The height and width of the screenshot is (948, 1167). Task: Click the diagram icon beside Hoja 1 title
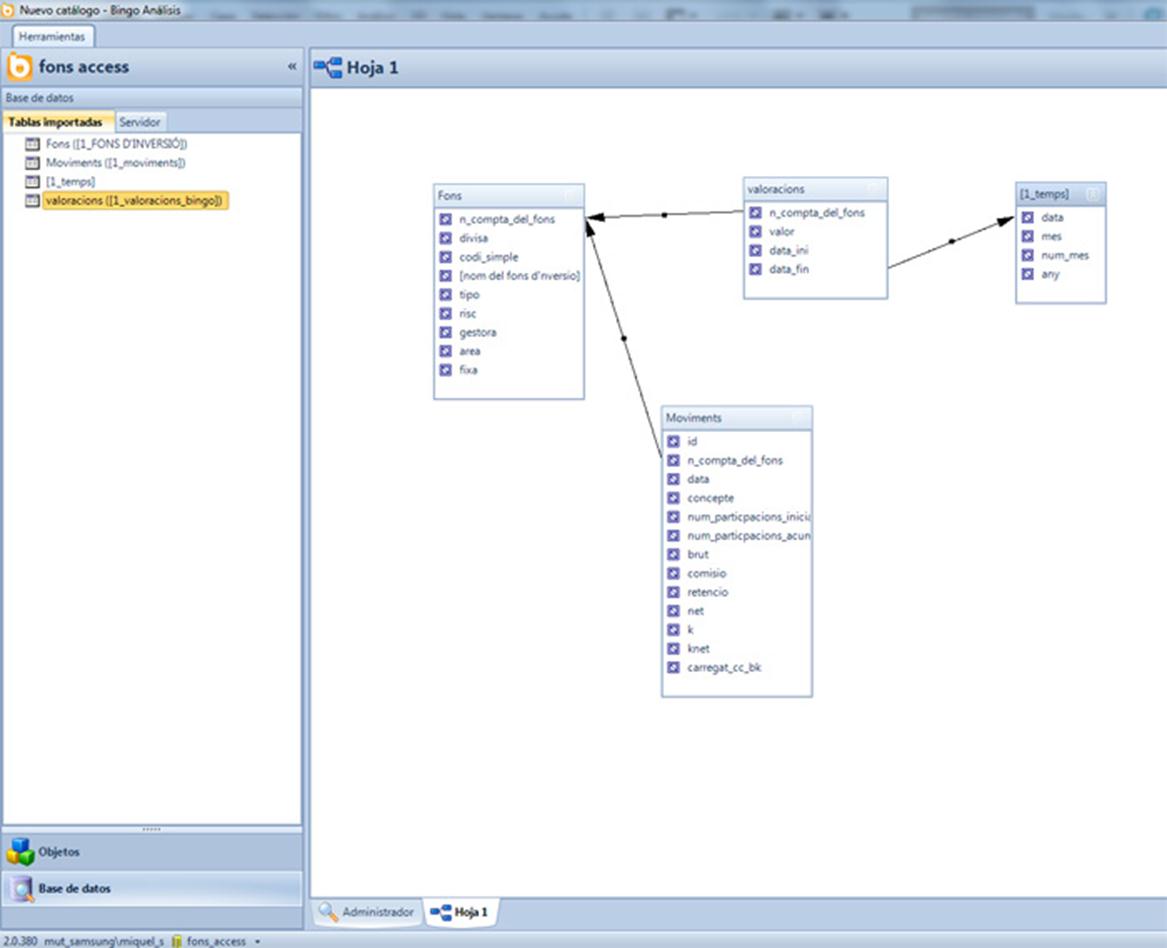[327, 68]
